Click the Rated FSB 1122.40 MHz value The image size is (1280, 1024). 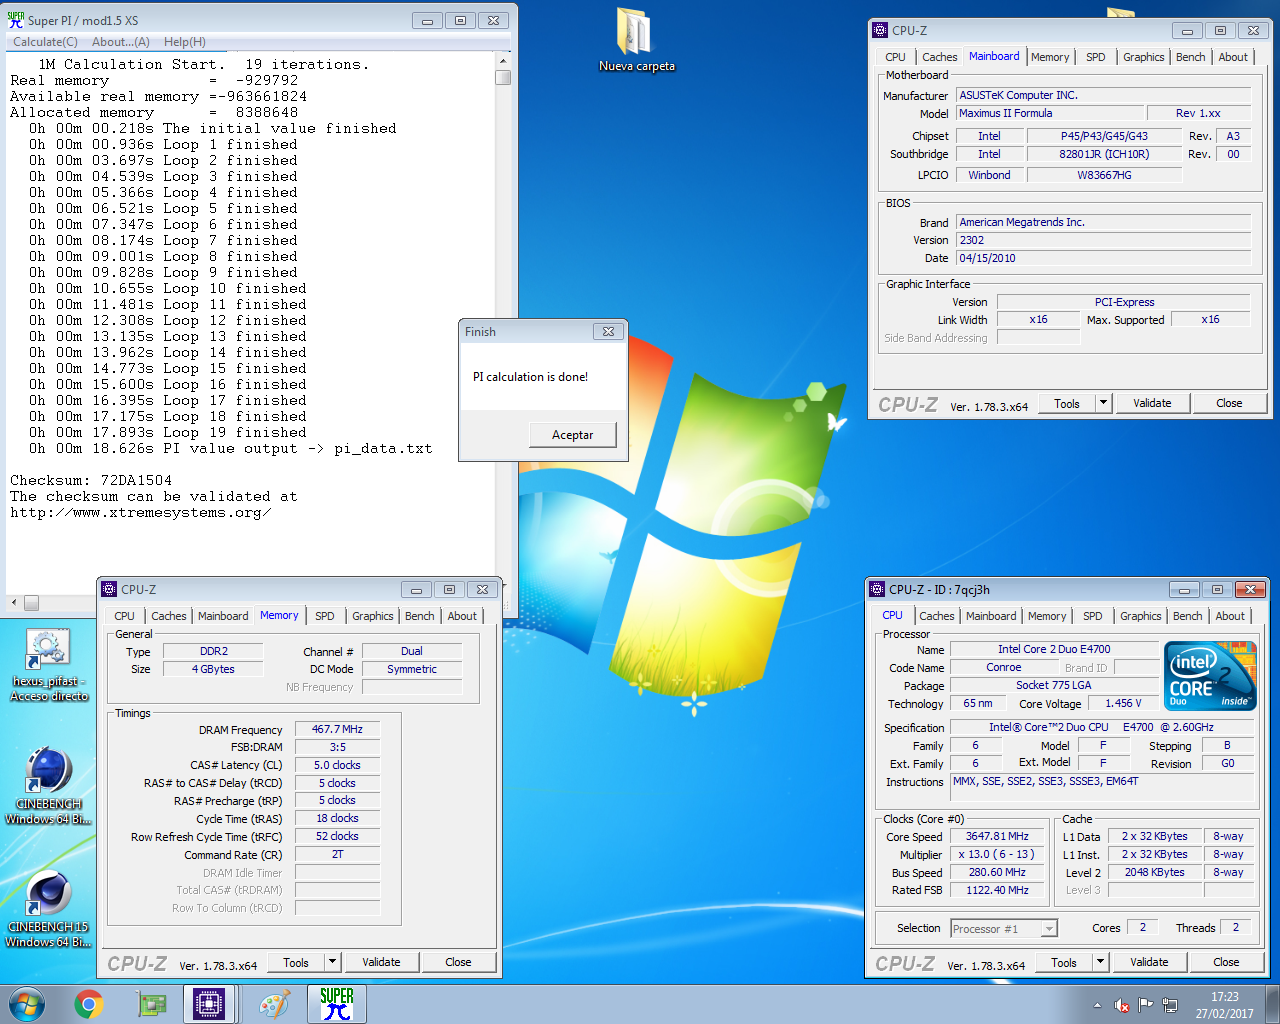pyautogui.click(x=997, y=890)
